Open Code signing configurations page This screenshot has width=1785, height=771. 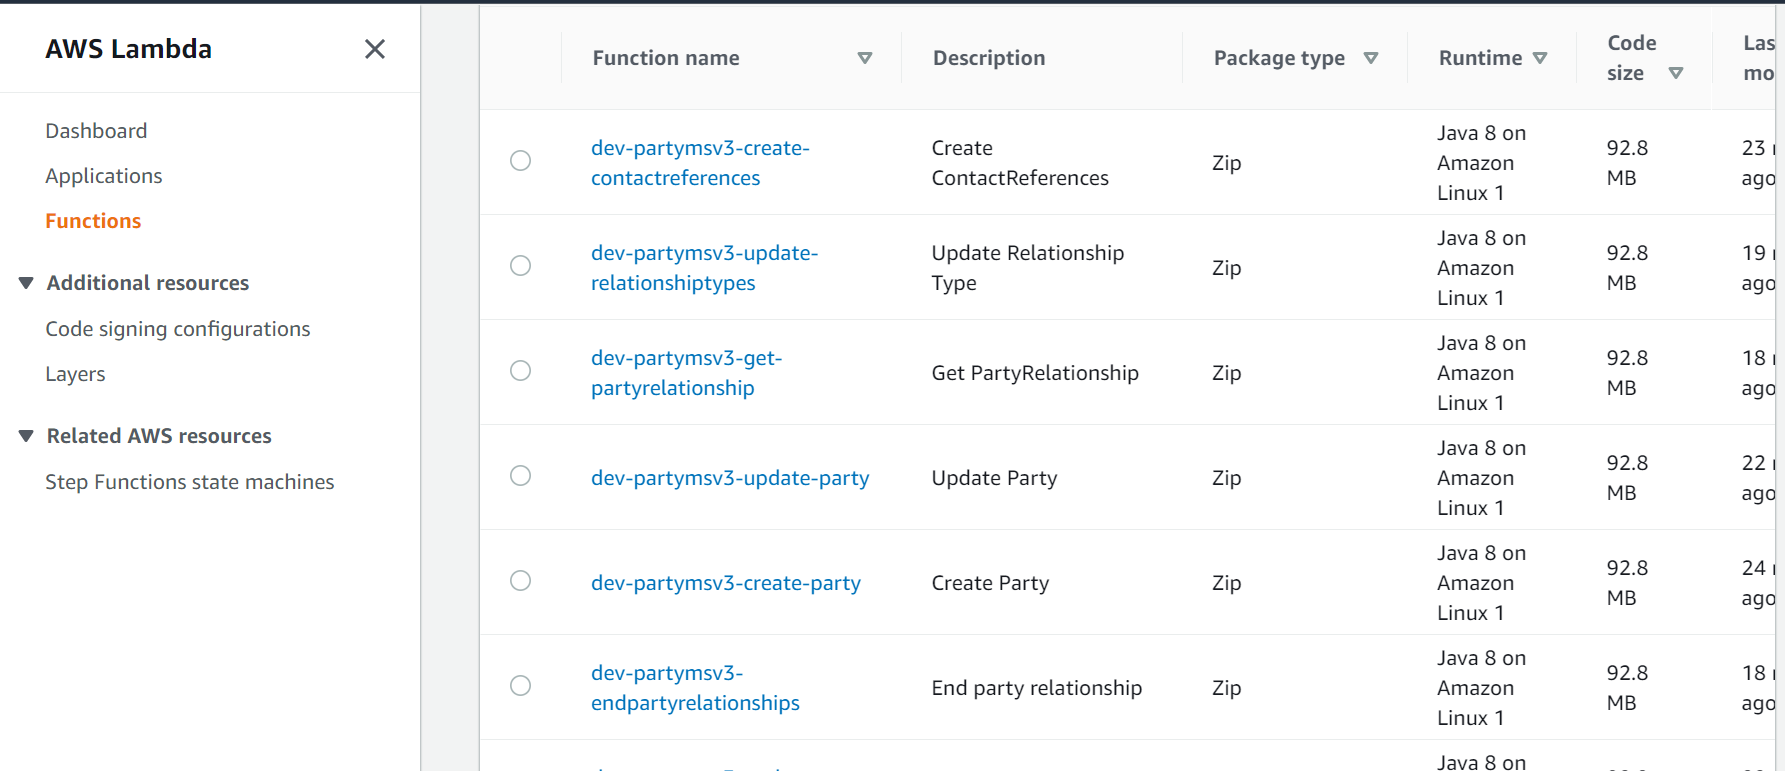(x=178, y=329)
